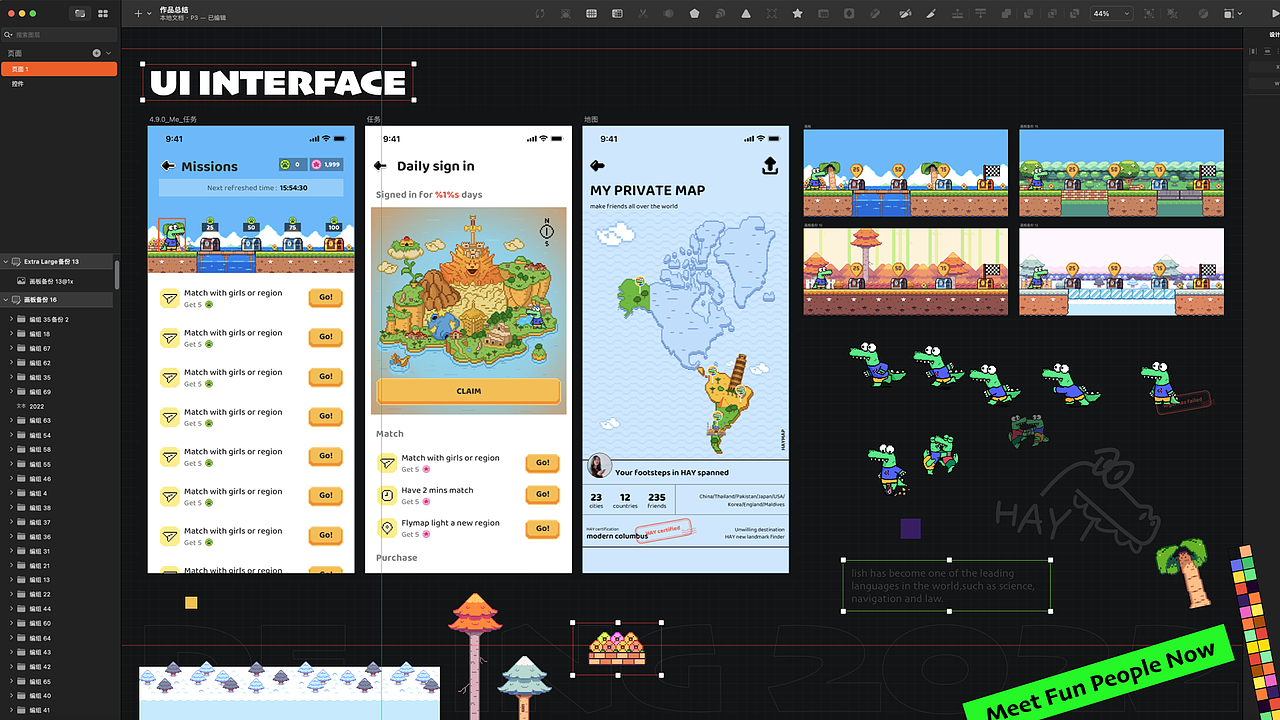Expand group 编组 35 备份 2
This screenshot has height=720, width=1280.
coord(11,320)
